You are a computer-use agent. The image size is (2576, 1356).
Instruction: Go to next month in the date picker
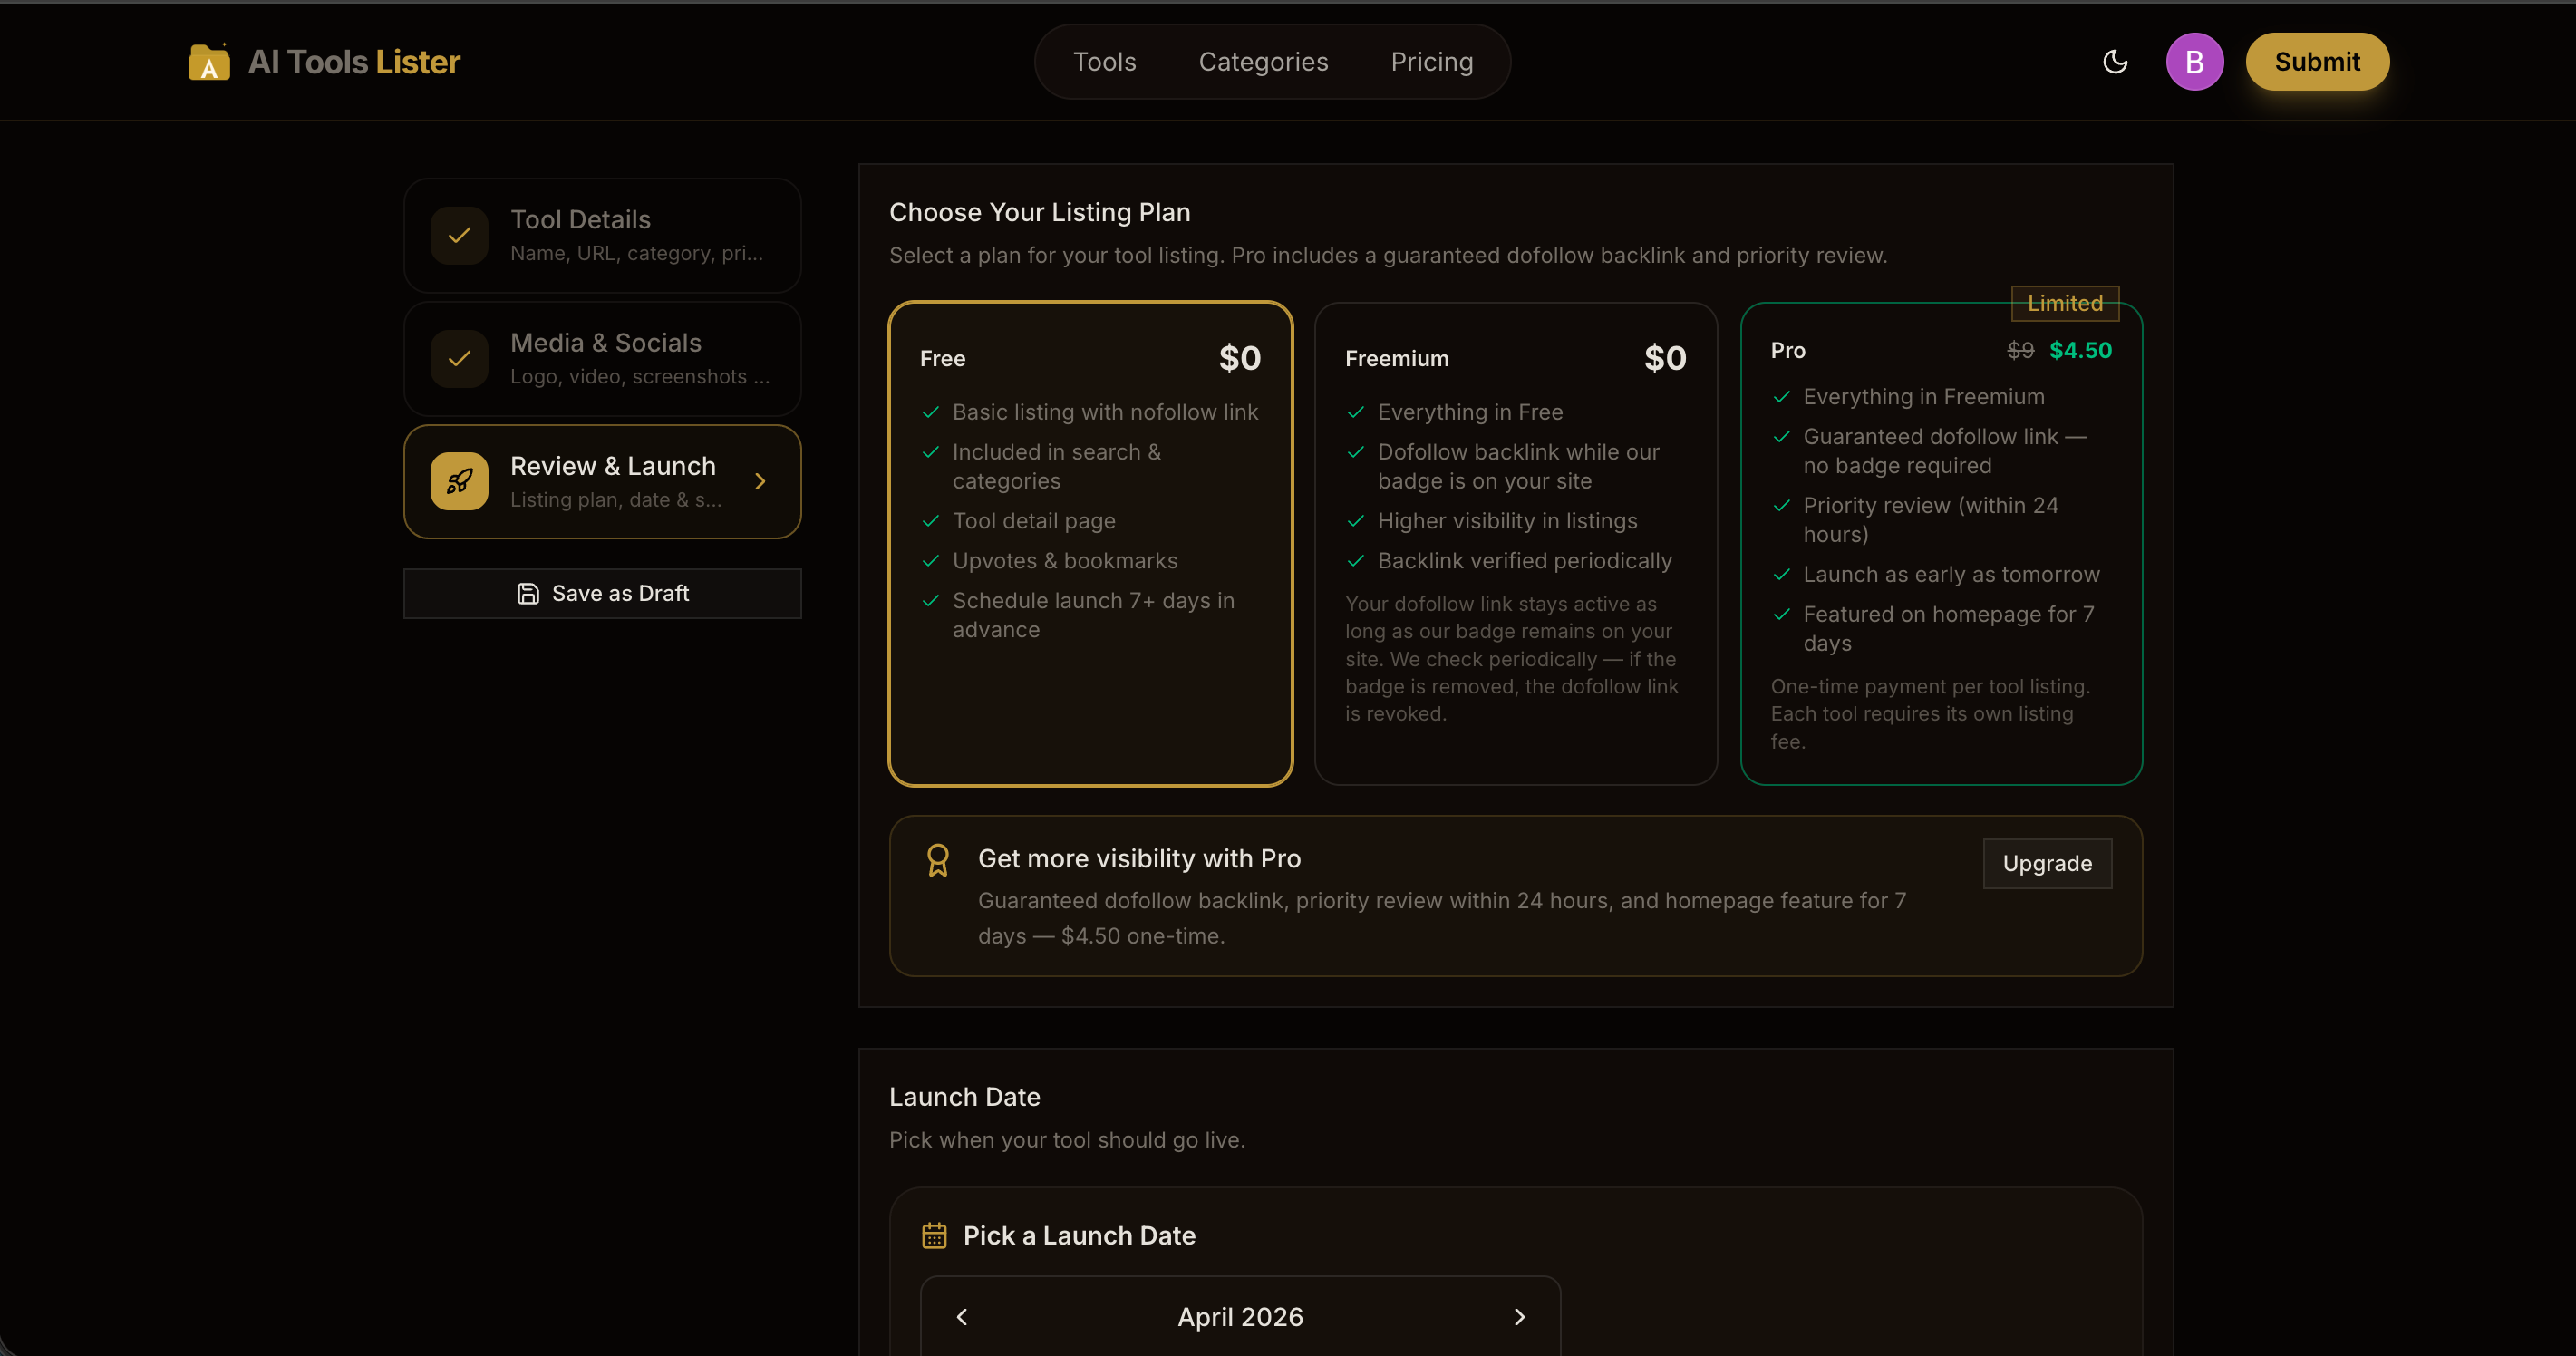pyautogui.click(x=1519, y=1317)
